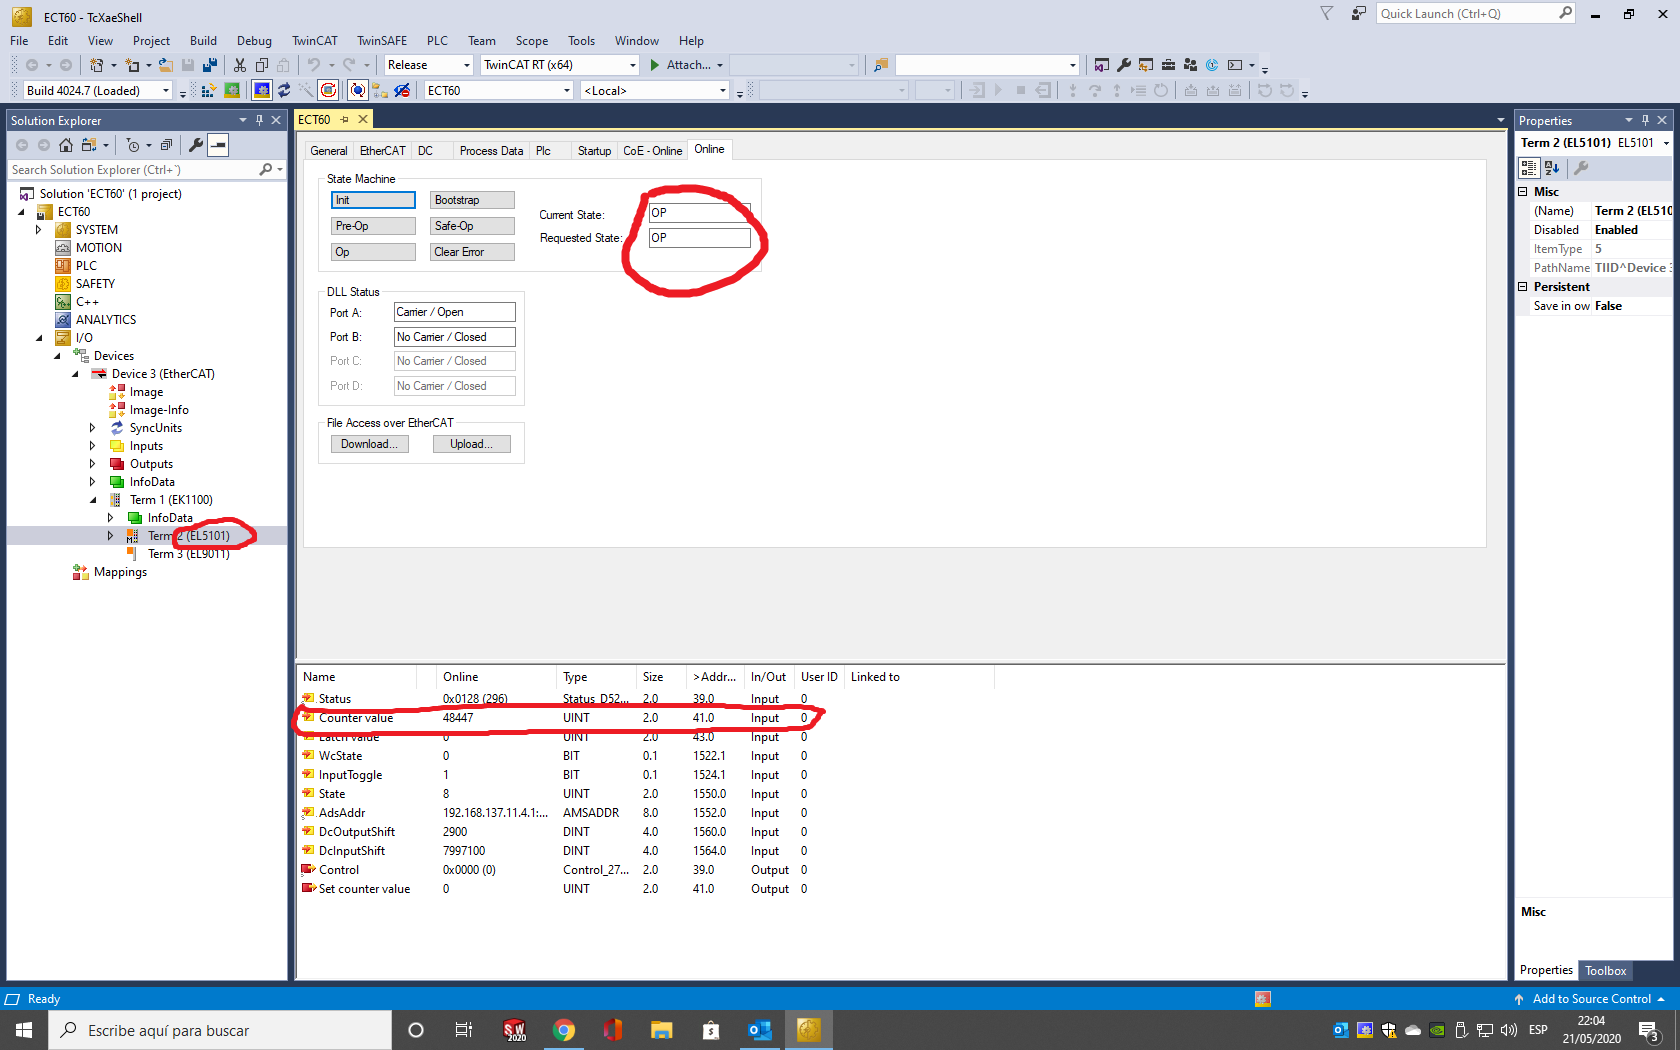Click the feedback icon beside Quick Launch
The width and height of the screenshot is (1680, 1050).
(1358, 14)
